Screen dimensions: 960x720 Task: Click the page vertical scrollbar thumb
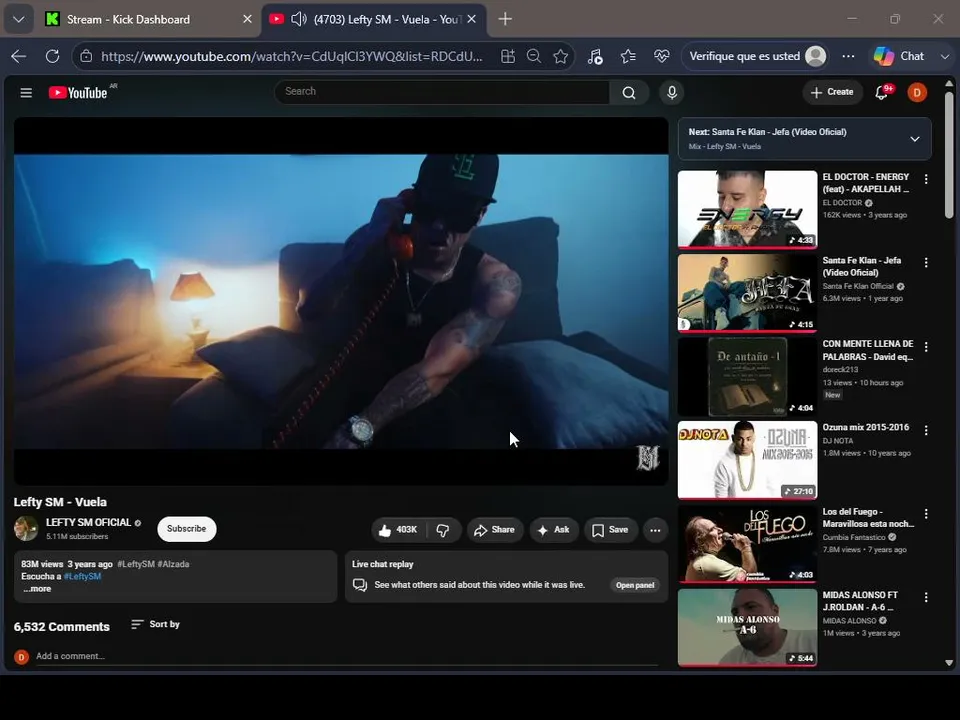pos(948,155)
